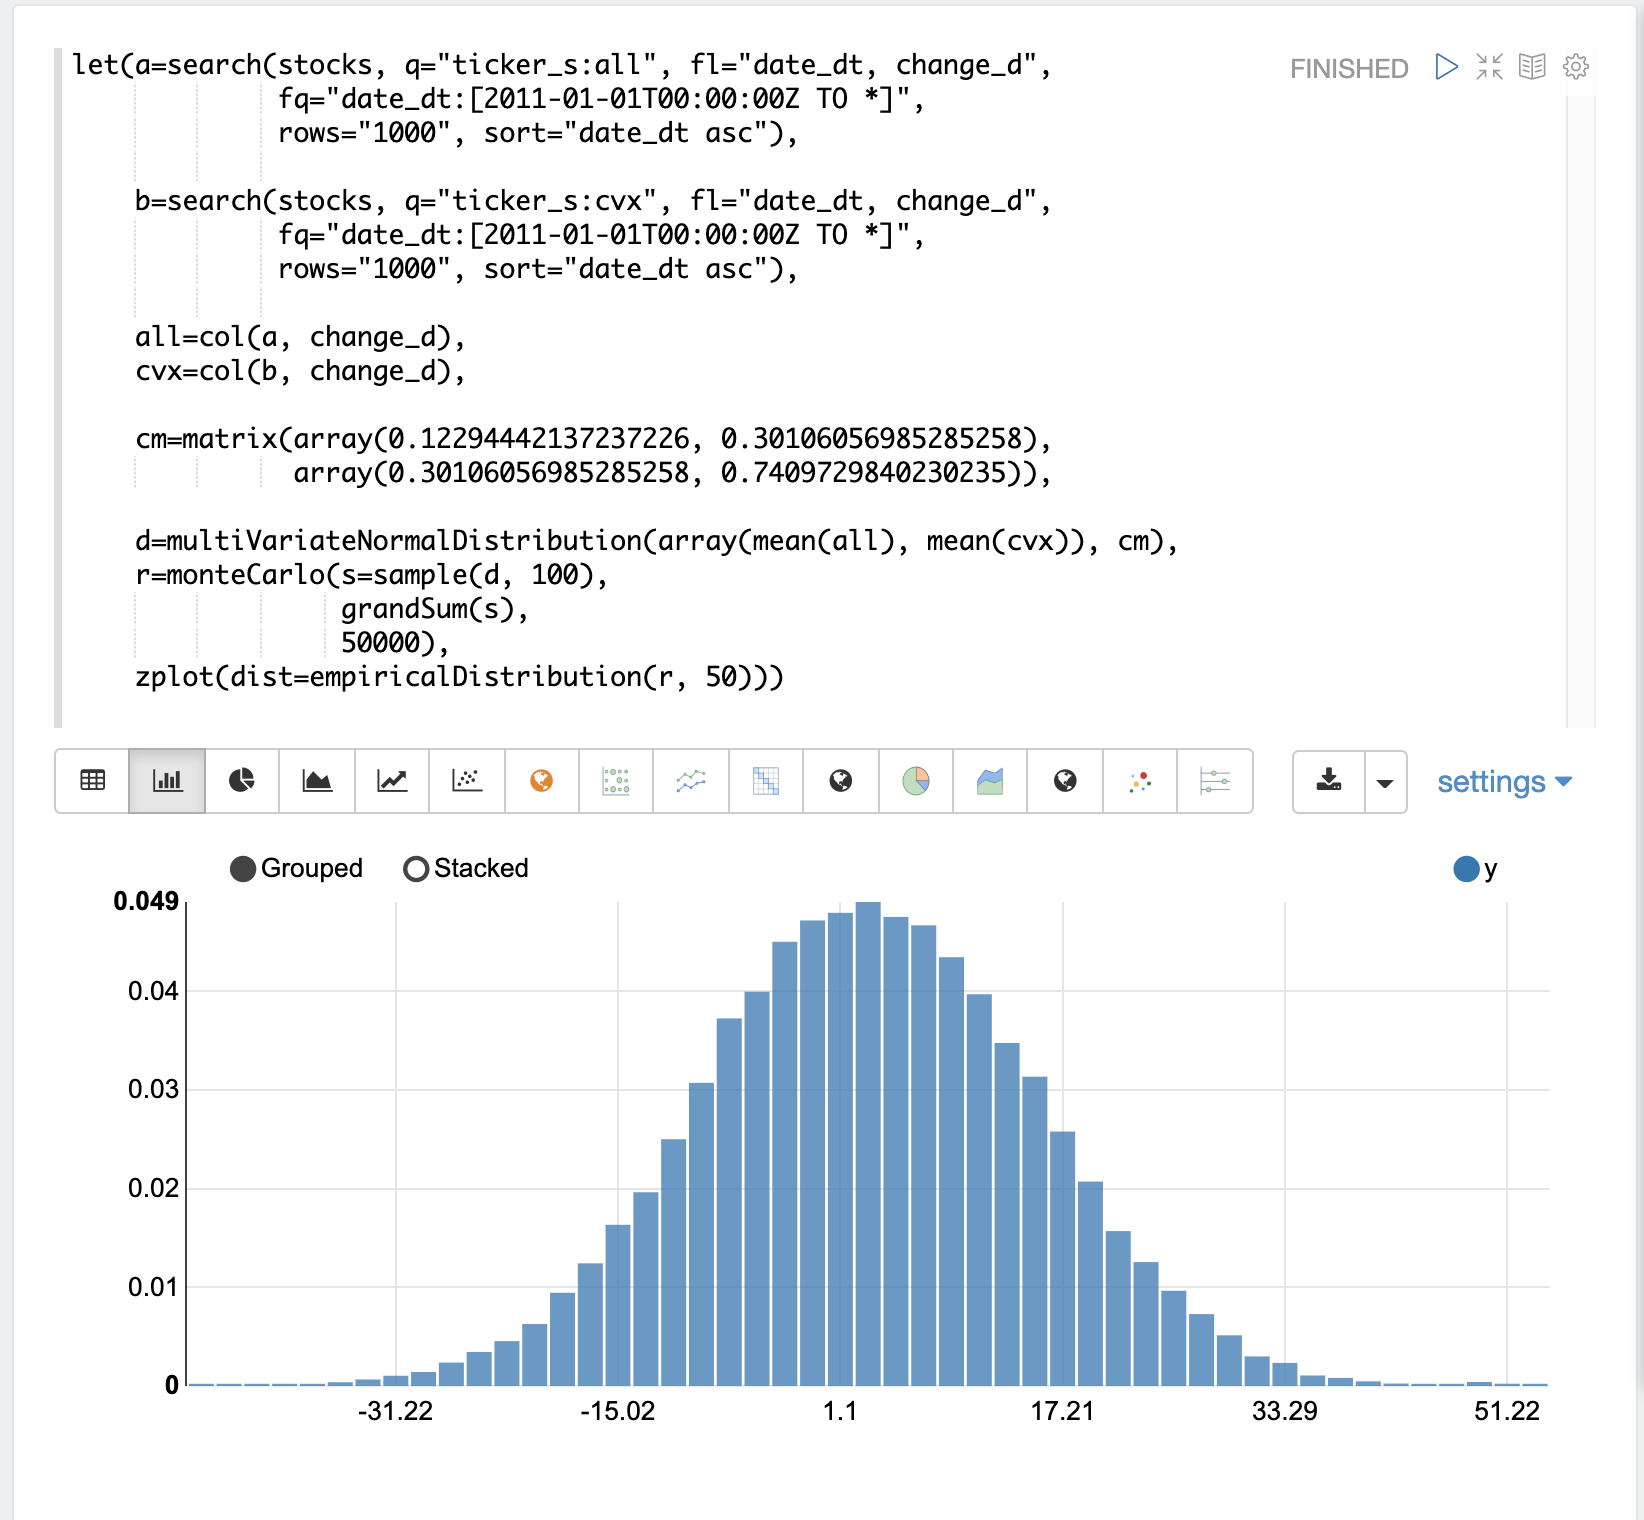The image size is (1644, 1520).
Task: Click into the zplot code line
Action: pos(460,677)
